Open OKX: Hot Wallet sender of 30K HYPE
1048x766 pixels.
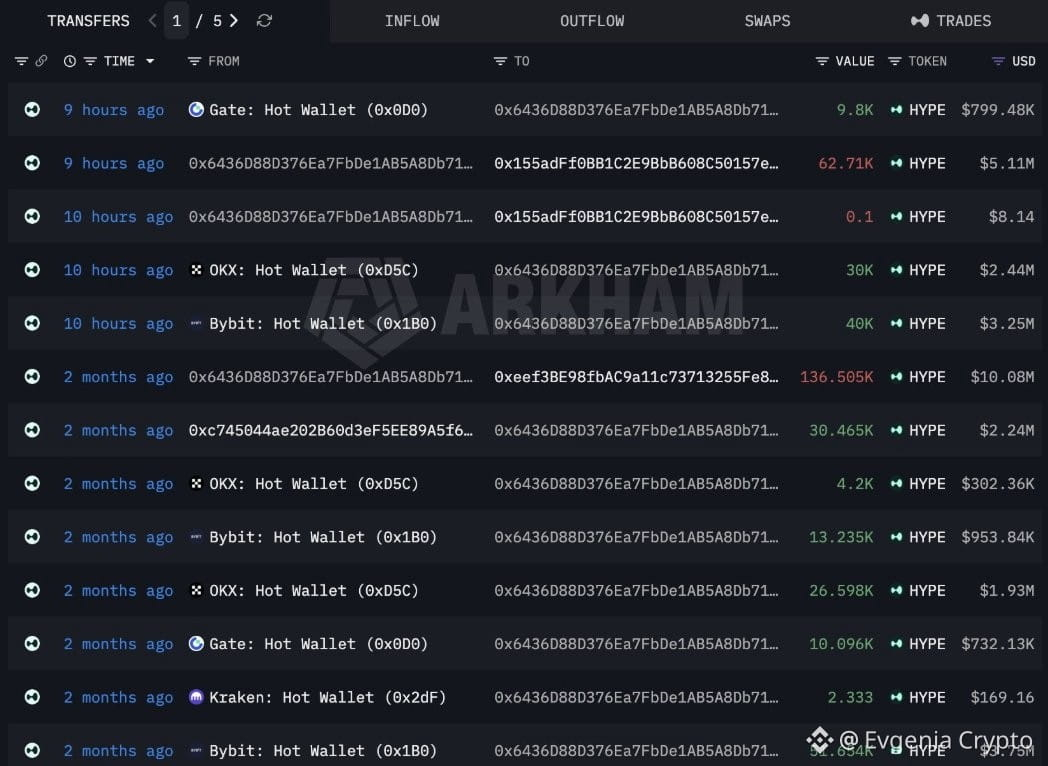pyautogui.click(x=303, y=270)
